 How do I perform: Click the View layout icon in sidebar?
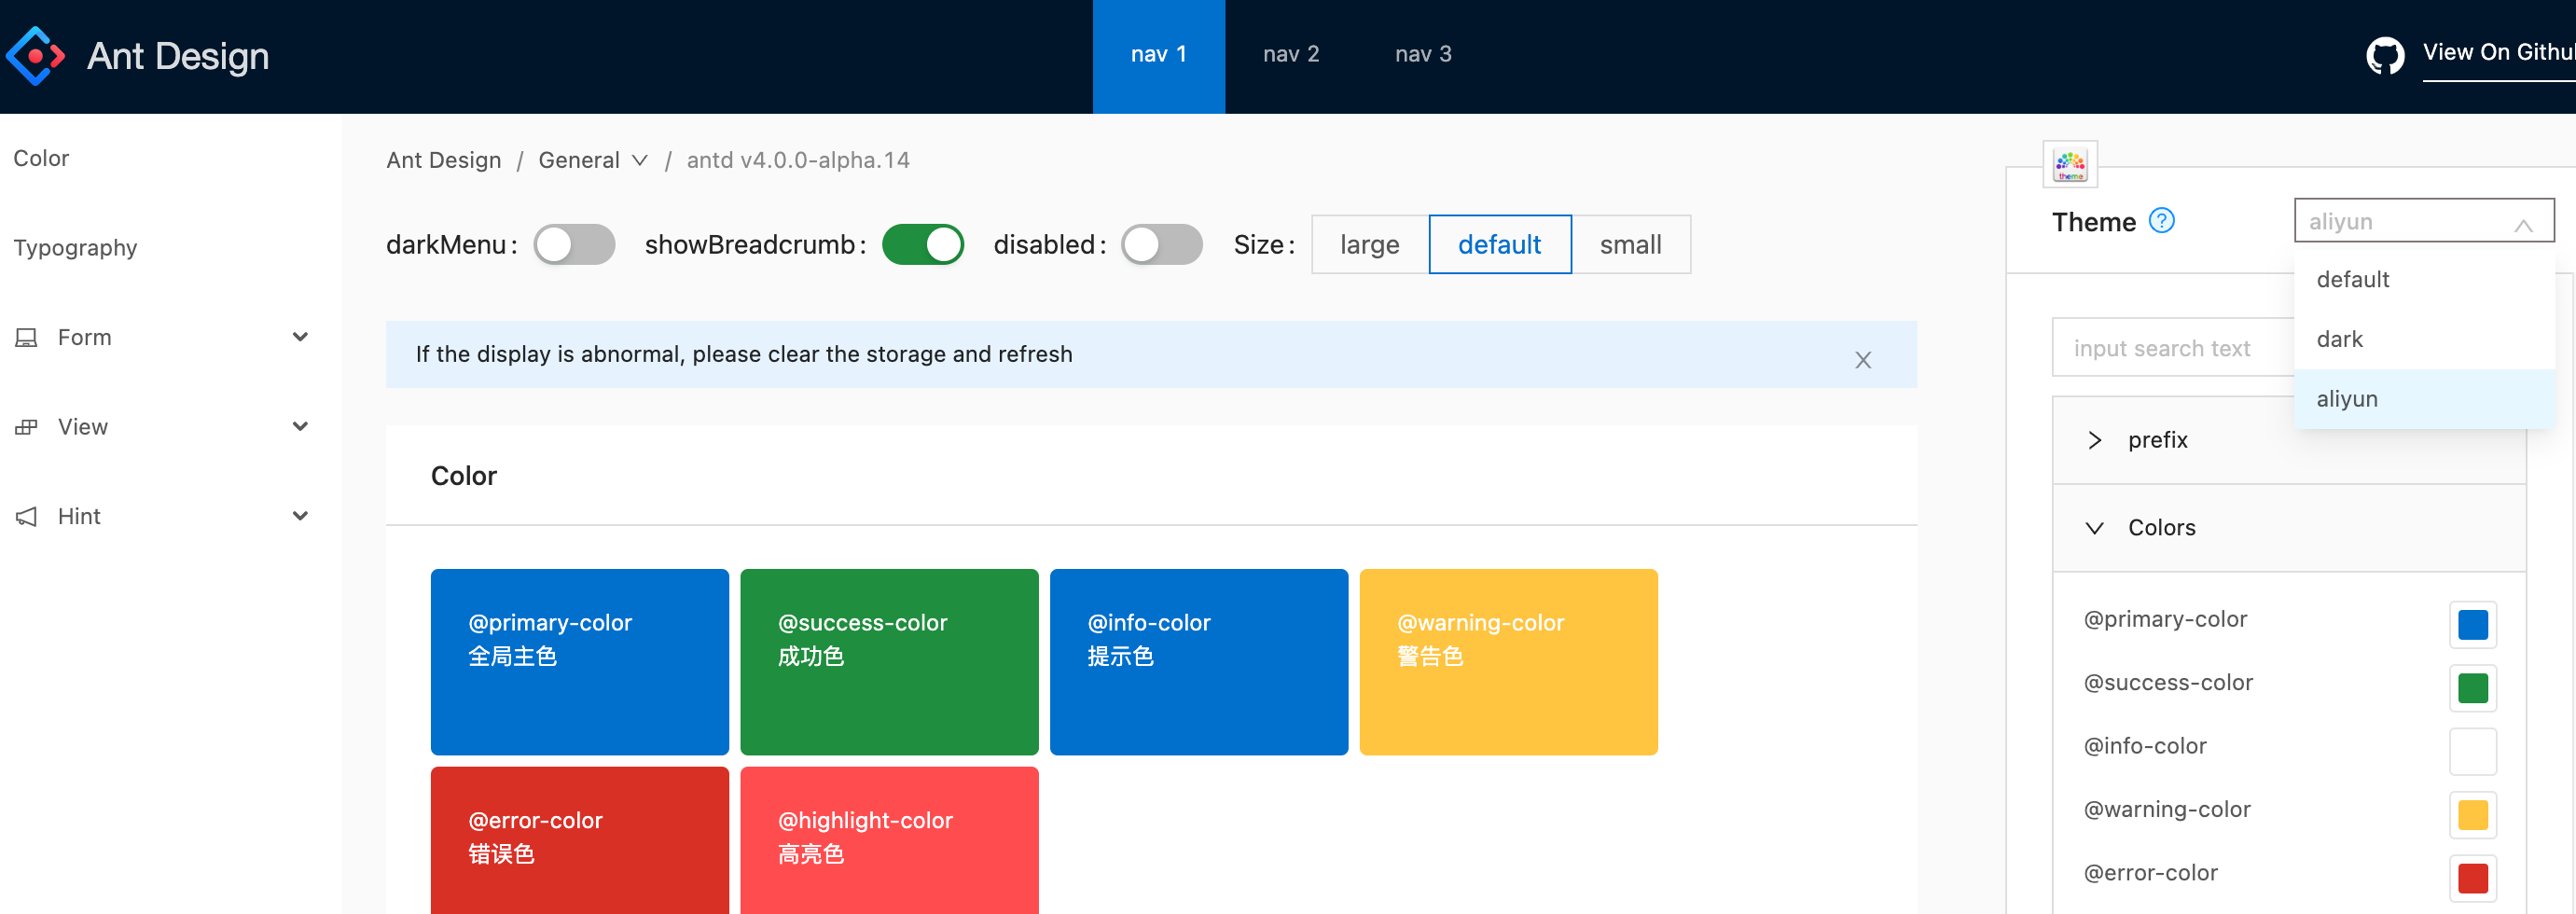(26, 427)
